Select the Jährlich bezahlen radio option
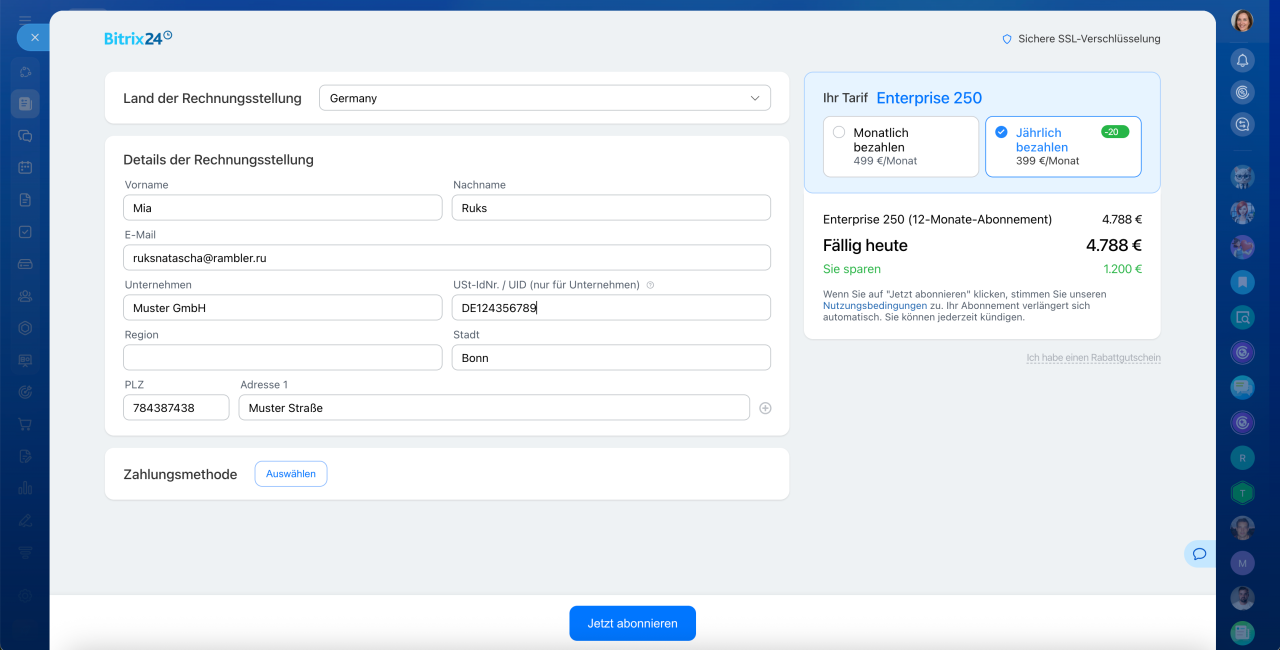This screenshot has width=1280, height=650. (1001, 133)
